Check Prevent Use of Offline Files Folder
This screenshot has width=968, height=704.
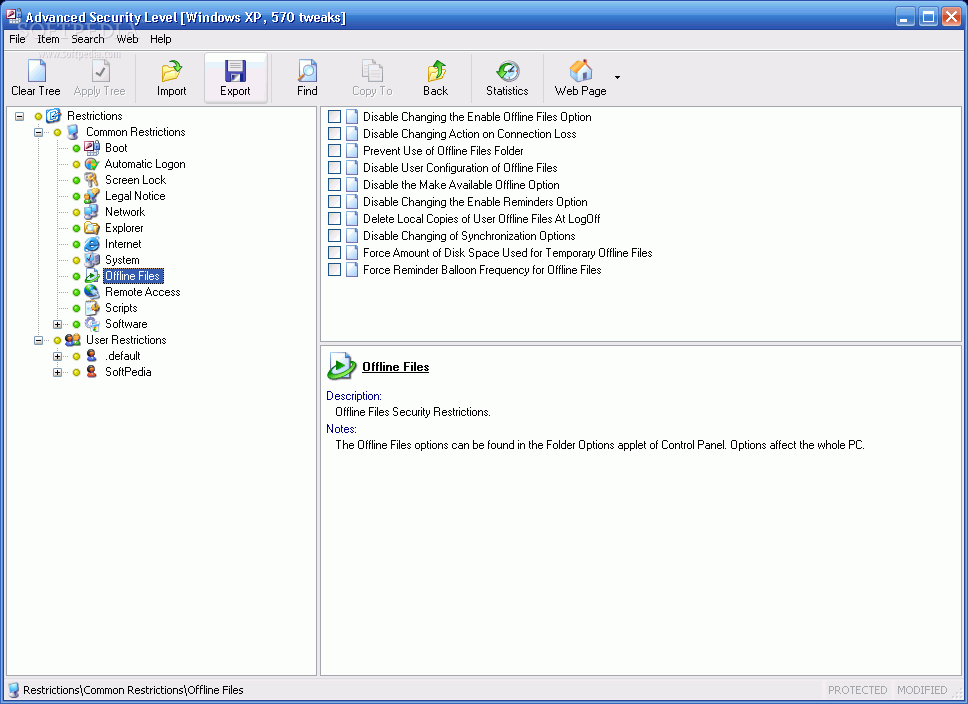pyautogui.click(x=335, y=150)
